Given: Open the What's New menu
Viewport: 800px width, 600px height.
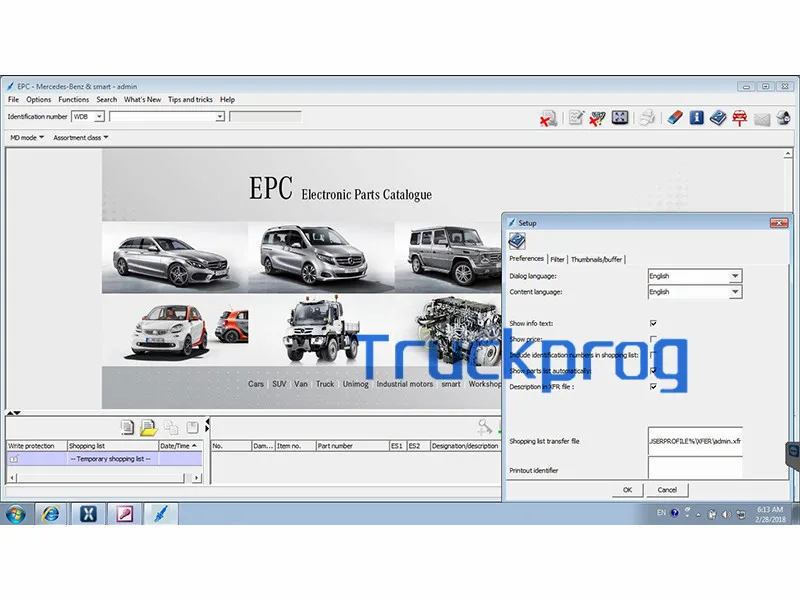Looking at the screenshot, I should point(142,99).
